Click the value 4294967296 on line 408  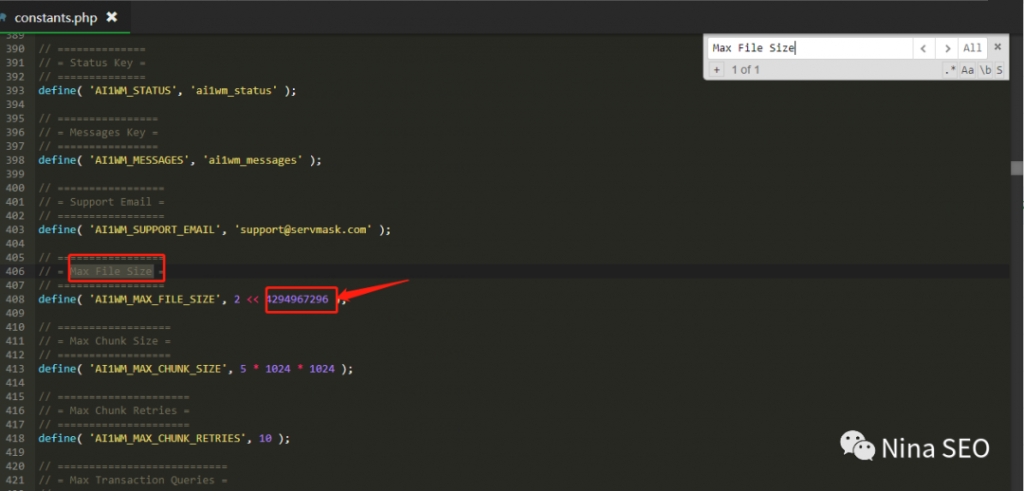coord(297,299)
